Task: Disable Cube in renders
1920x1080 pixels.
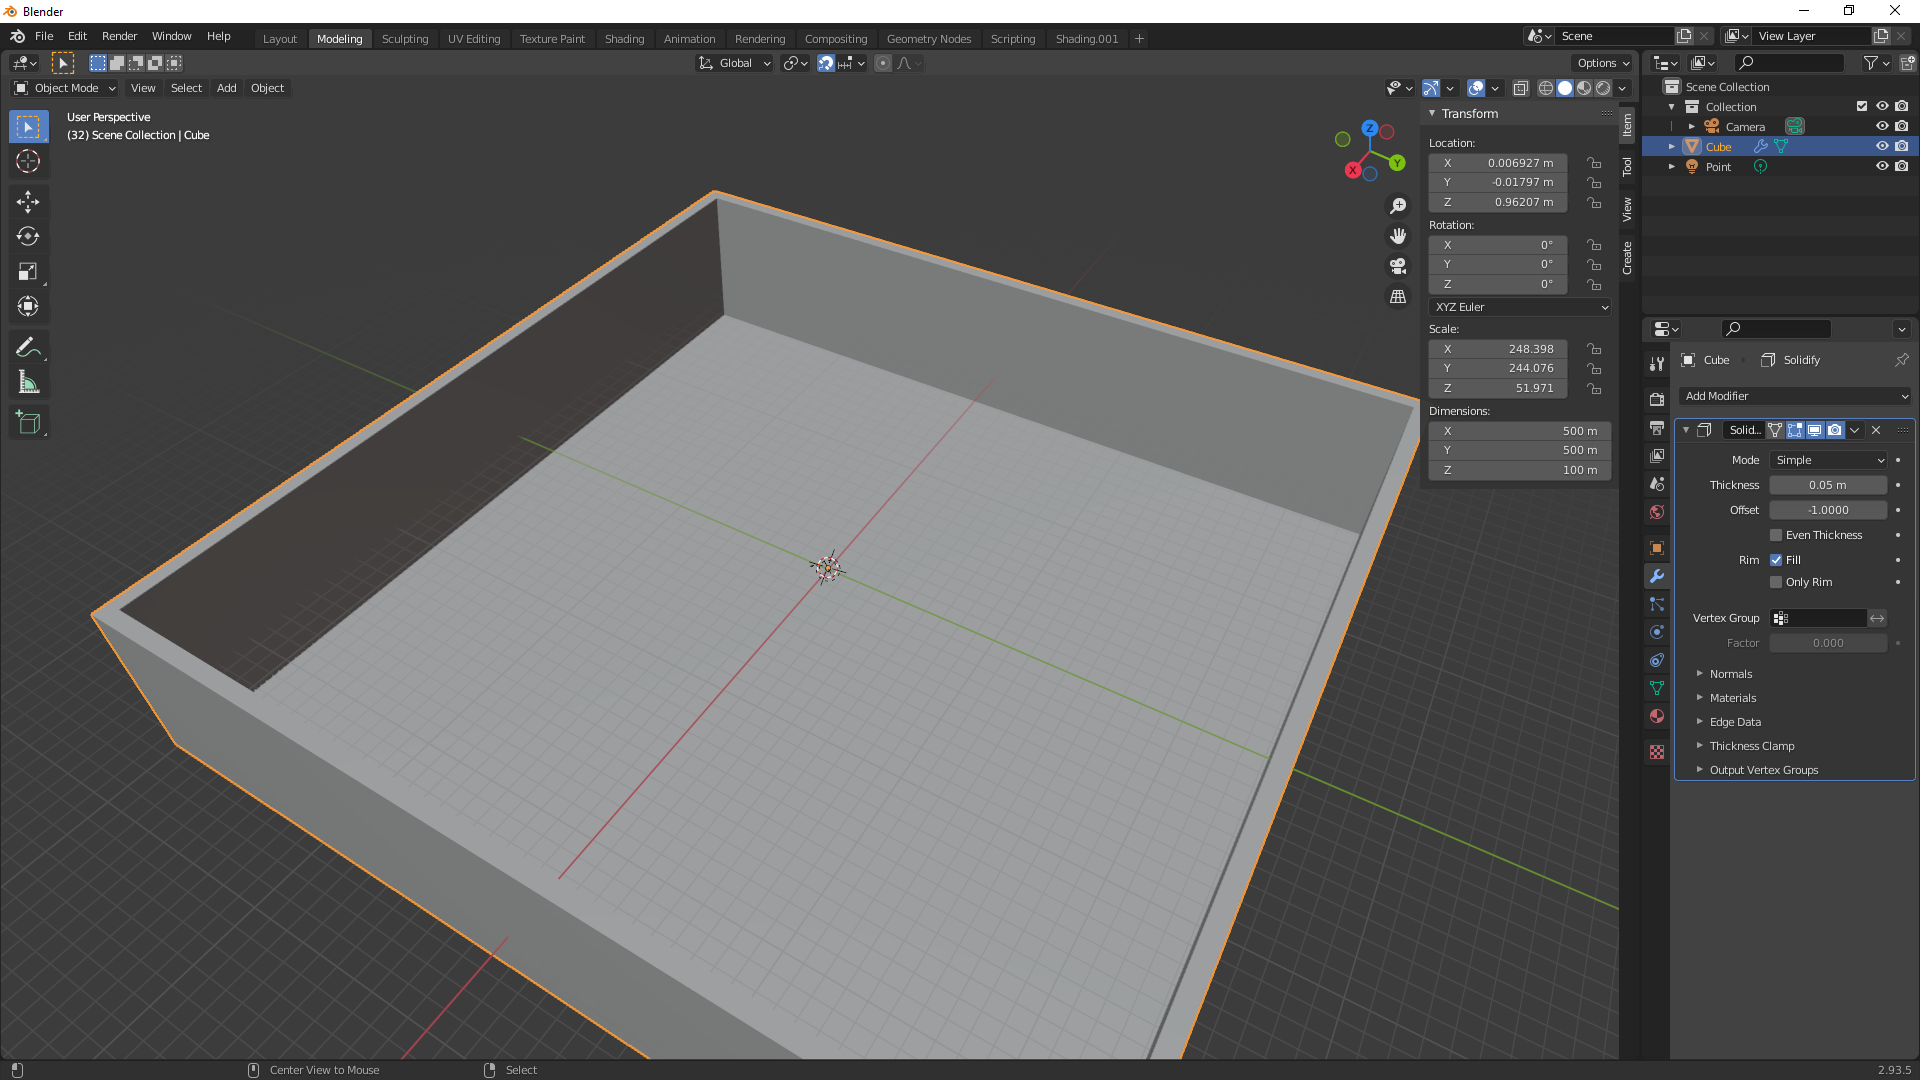Action: [x=1902, y=146]
